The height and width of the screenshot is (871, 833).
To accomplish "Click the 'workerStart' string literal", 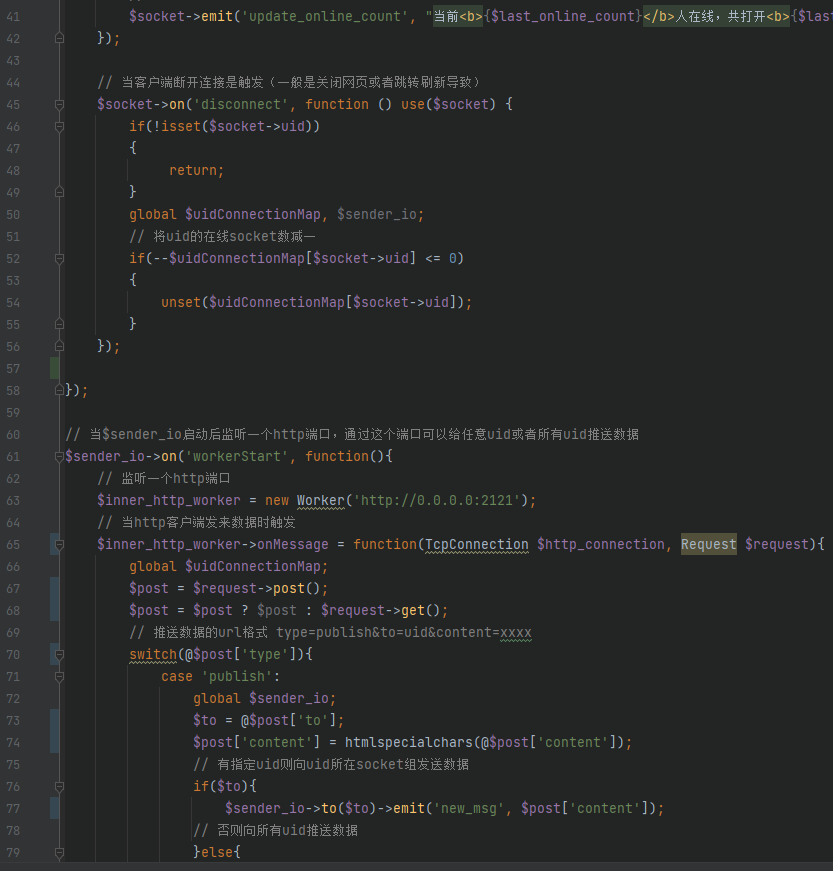I will point(237,457).
